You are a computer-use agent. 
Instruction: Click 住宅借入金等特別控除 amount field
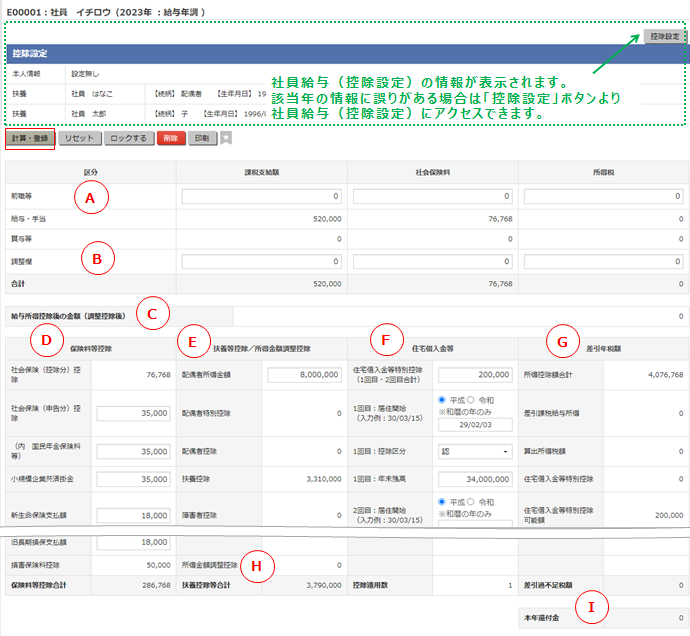click(x=475, y=375)
